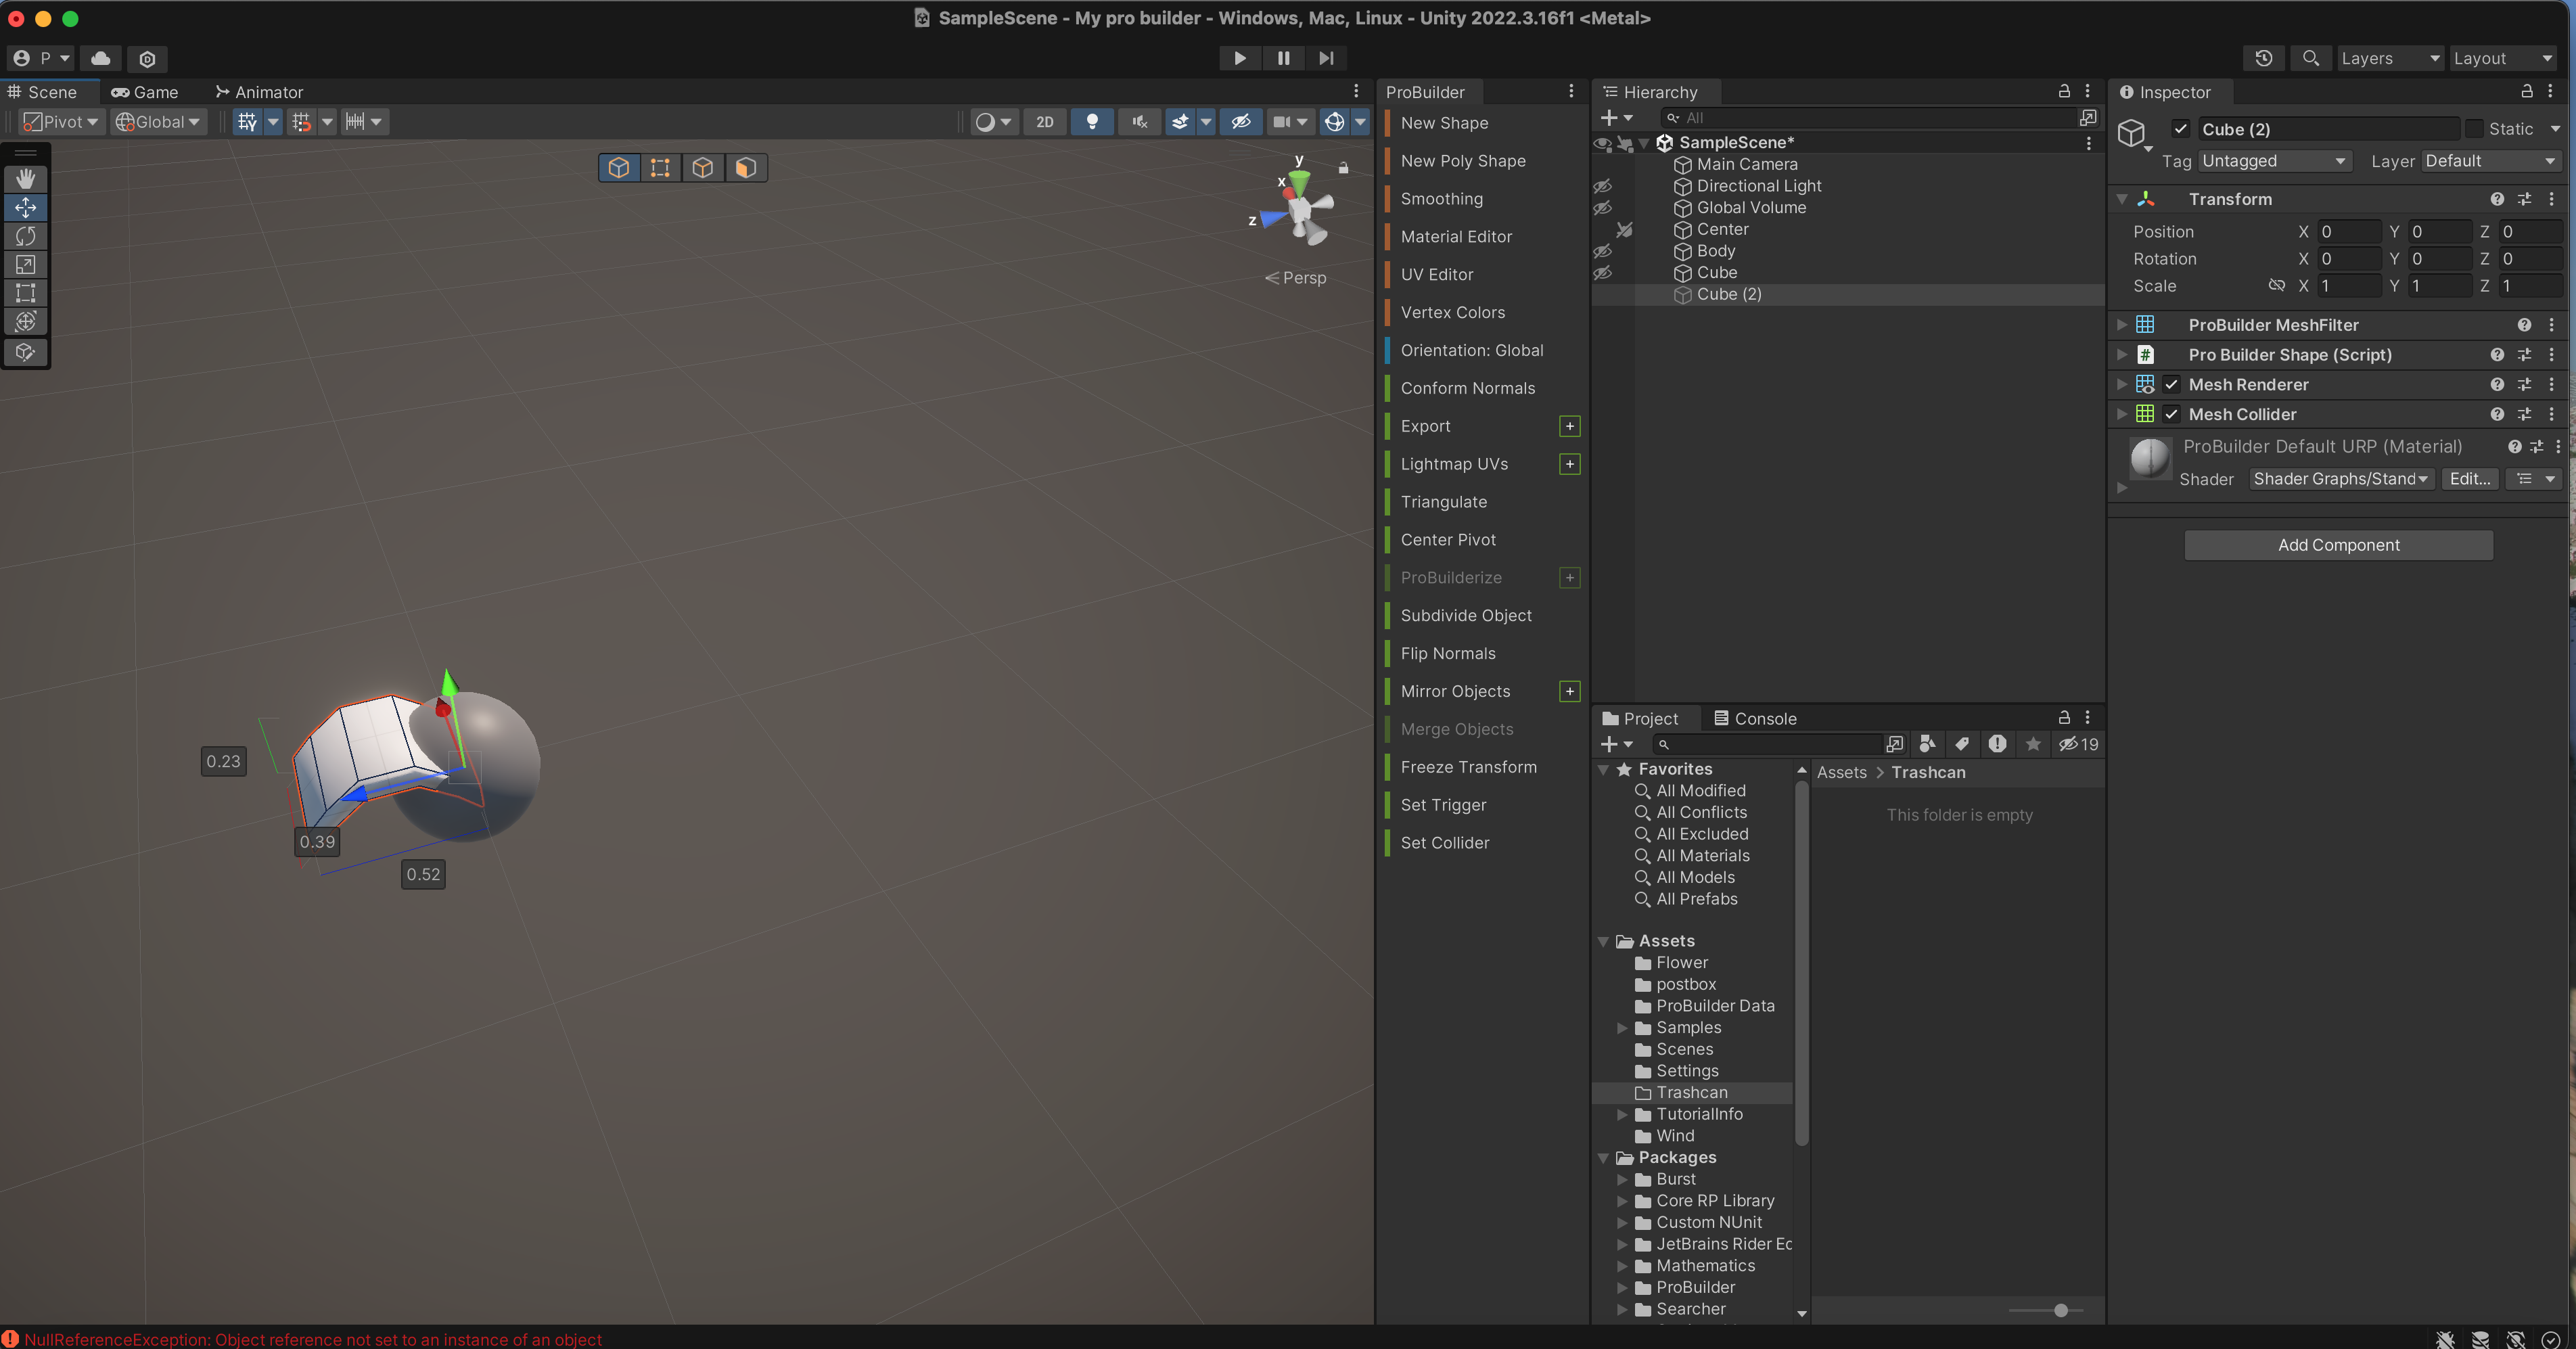The width and height of the screenshot is (2576, 1349).
Task: Uncheck the Cube (2) active checkbox
Action: coord(2180,129)
